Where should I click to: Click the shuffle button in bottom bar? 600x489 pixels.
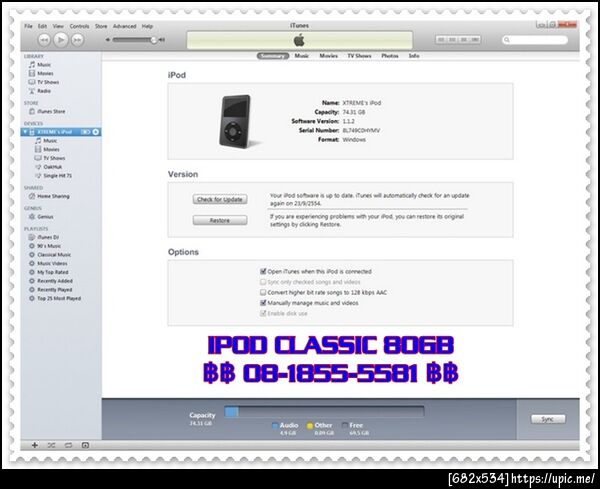click(x=51, y=445)
